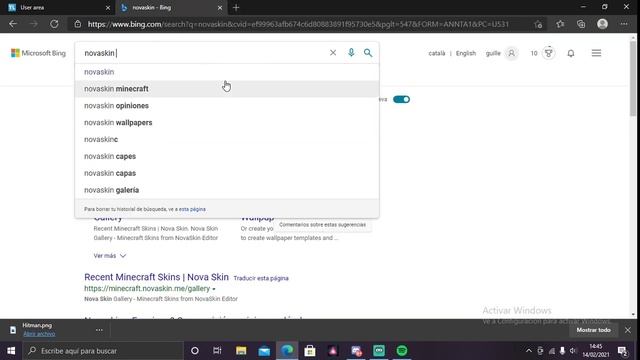Open the Rewards trophy icon
The height and width of the screenshot is (360, 640).
click(x=549, y=53)
